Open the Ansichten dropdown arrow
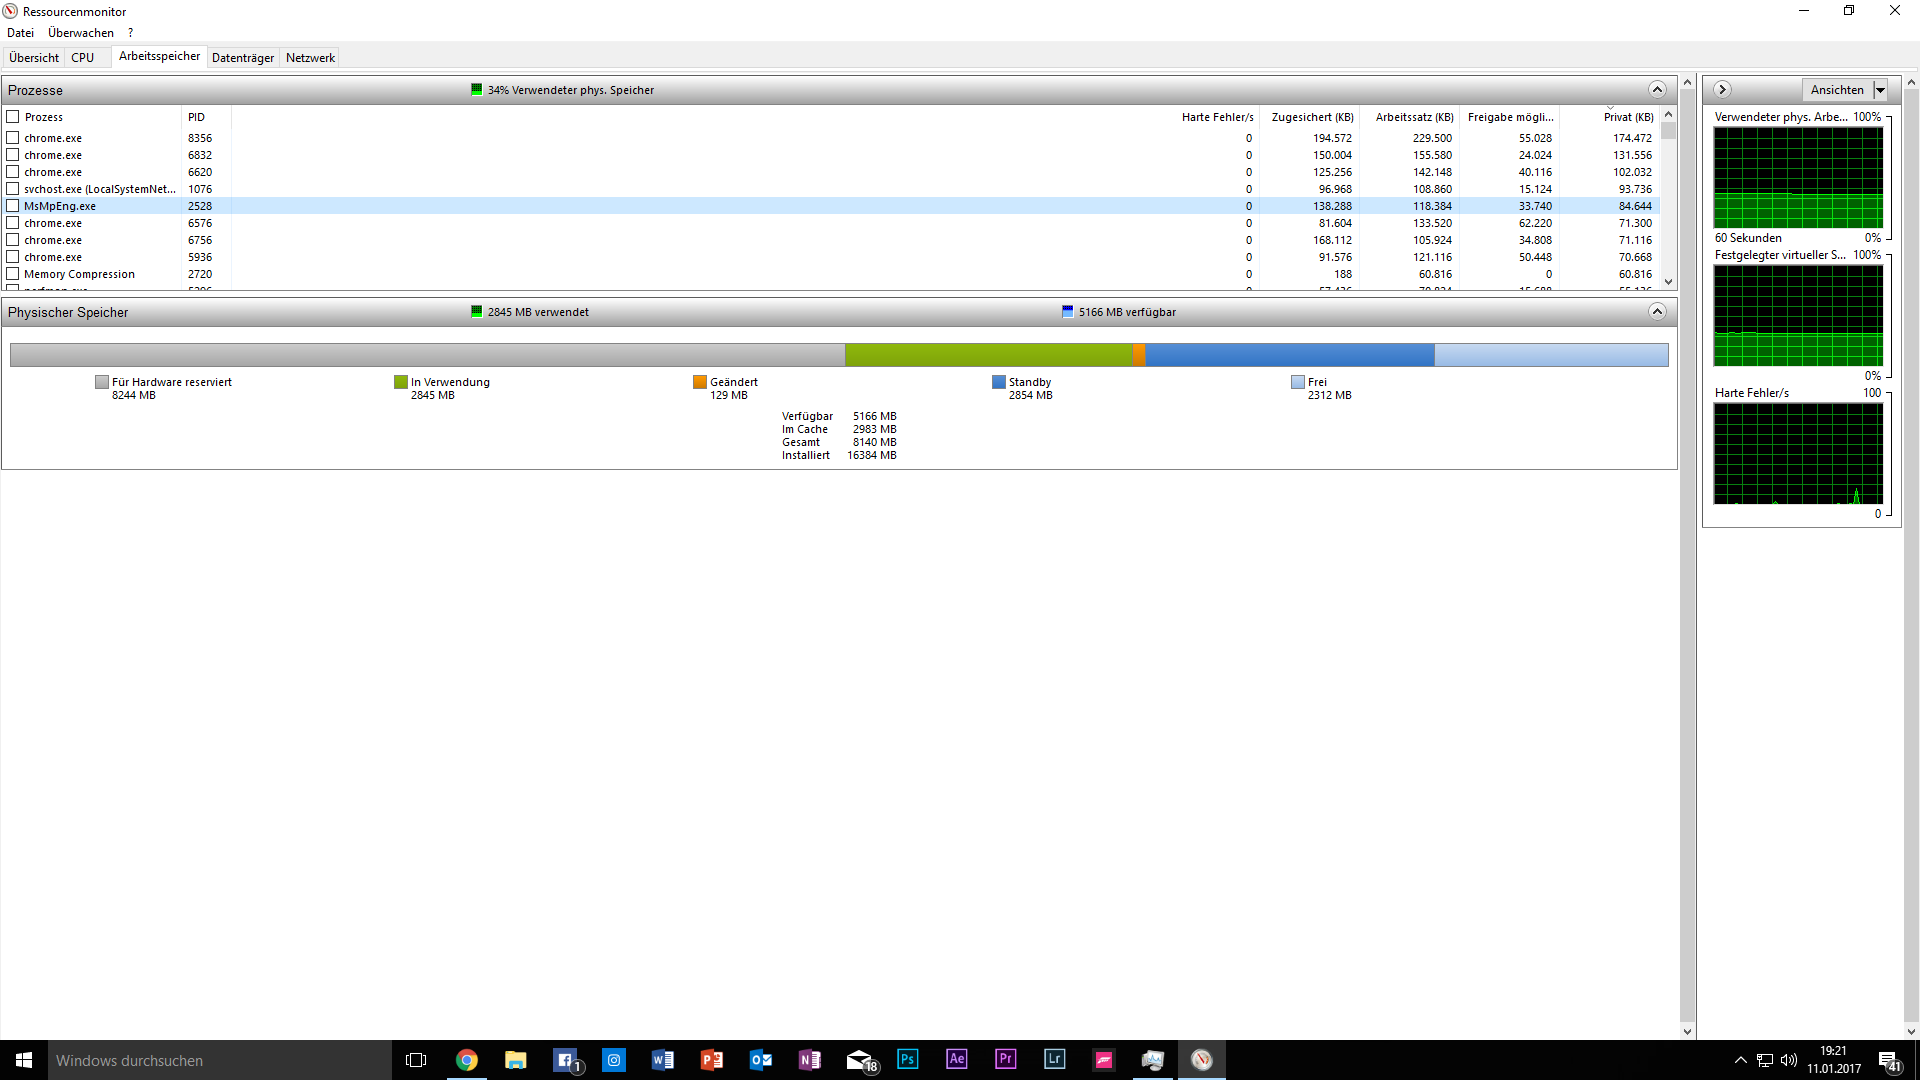Image resolution: width=1920 pixels, height=1080 pixels. point(1880,90)
